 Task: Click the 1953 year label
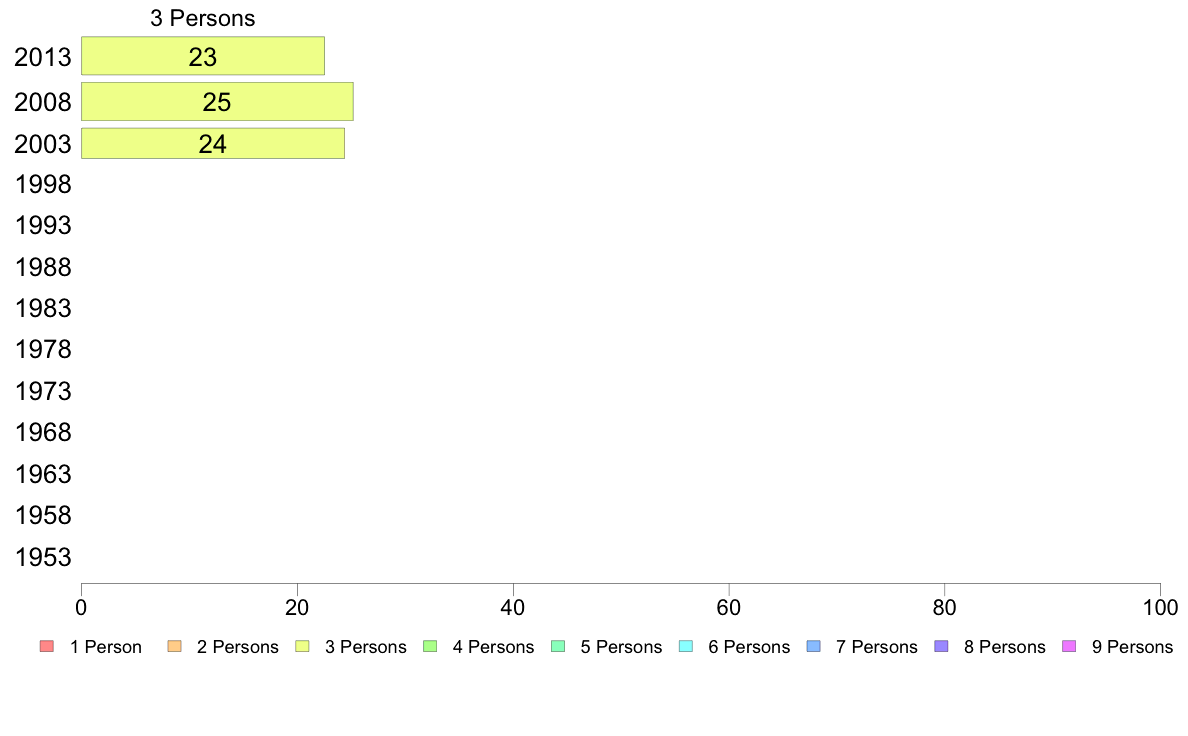click(x=43, y=557)
